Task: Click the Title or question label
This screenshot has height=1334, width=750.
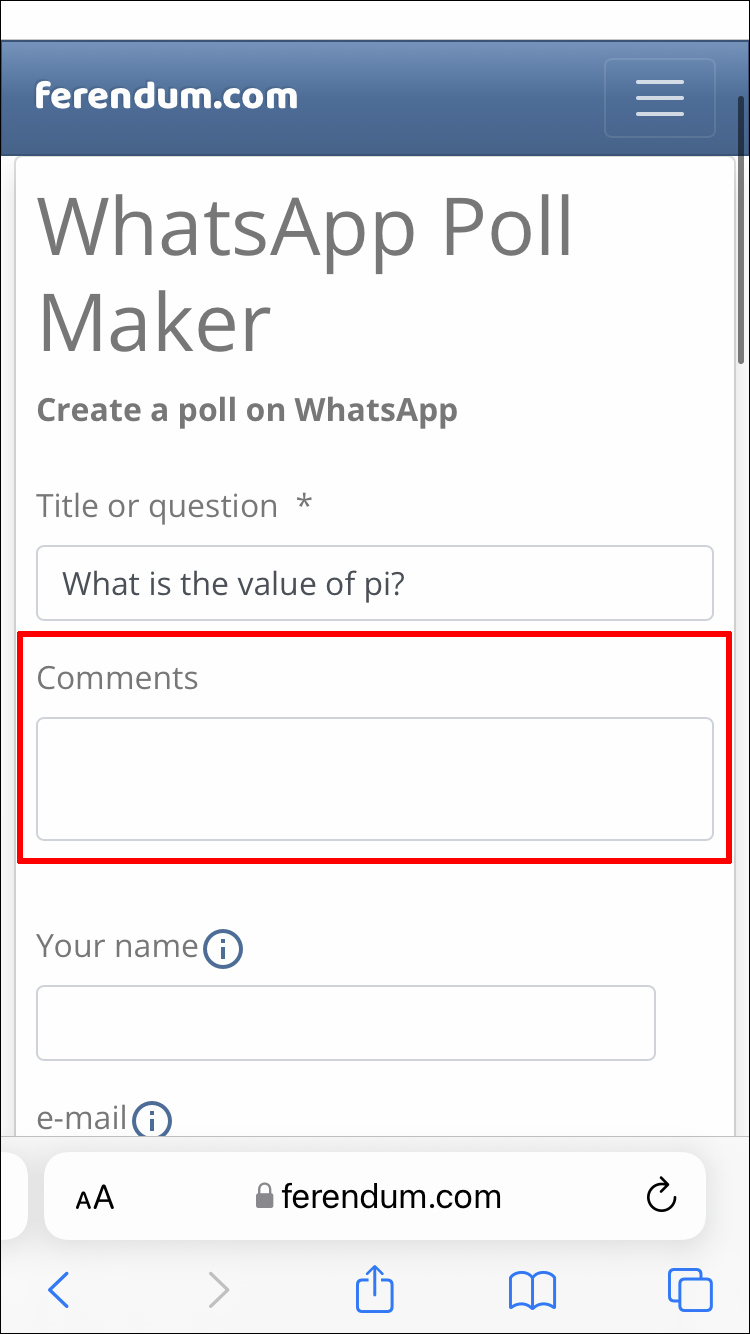Action: click(x=157, y=506)
